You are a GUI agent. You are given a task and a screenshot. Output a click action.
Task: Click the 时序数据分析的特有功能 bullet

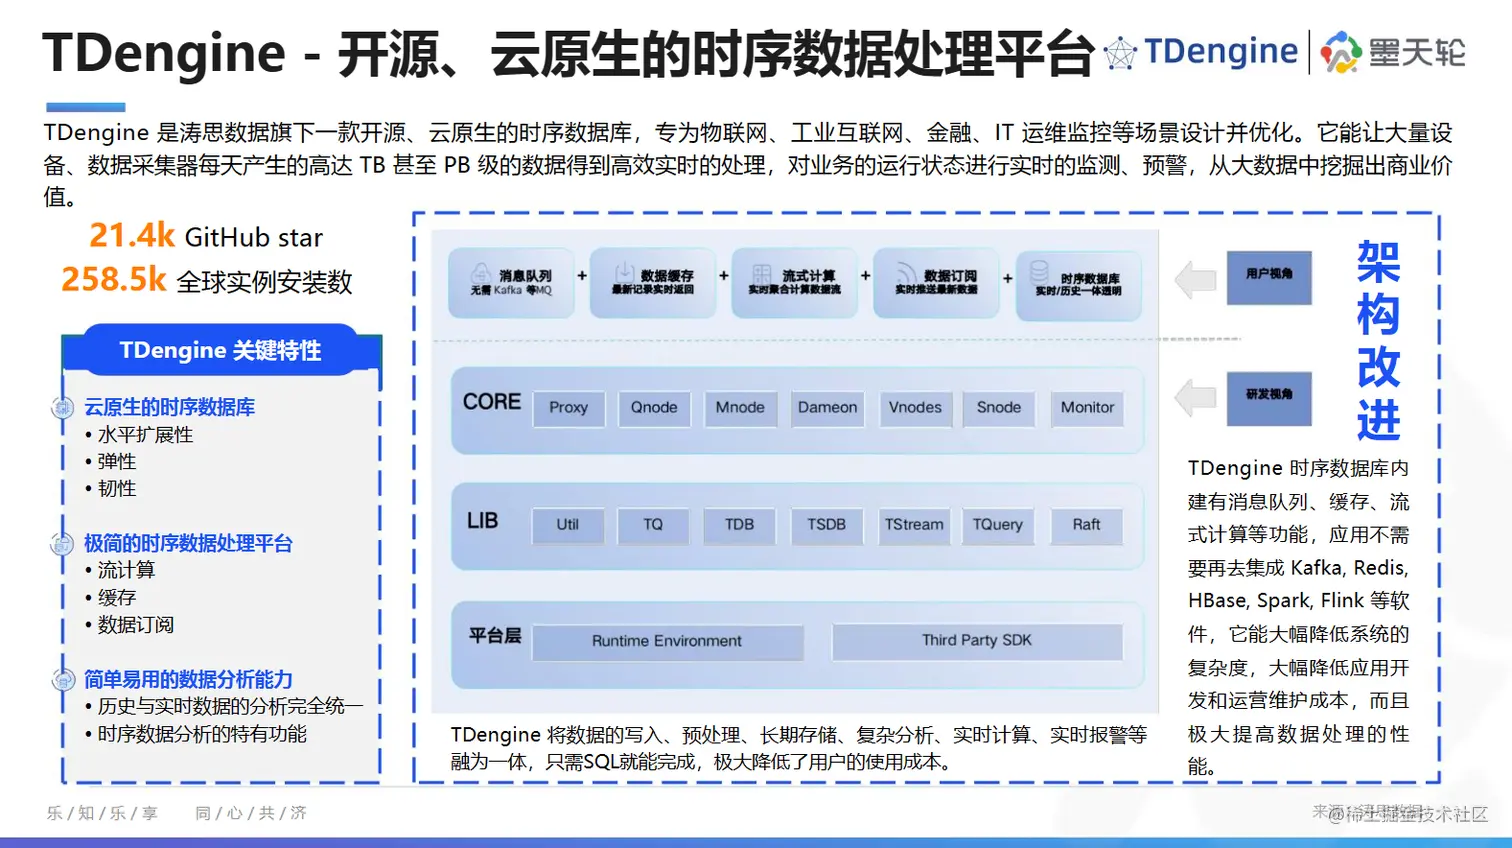coord(196,734)
